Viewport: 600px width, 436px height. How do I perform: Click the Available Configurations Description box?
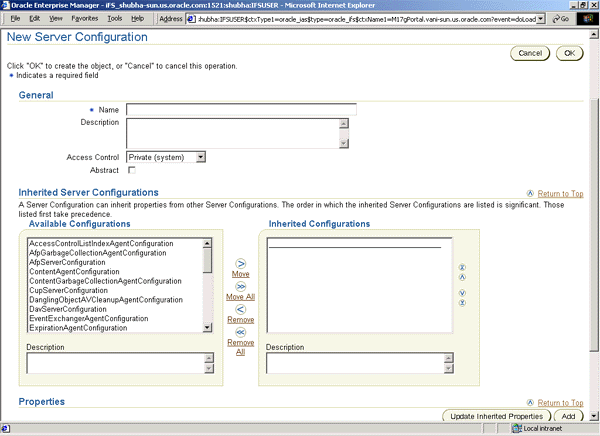(x=116, y=363)
